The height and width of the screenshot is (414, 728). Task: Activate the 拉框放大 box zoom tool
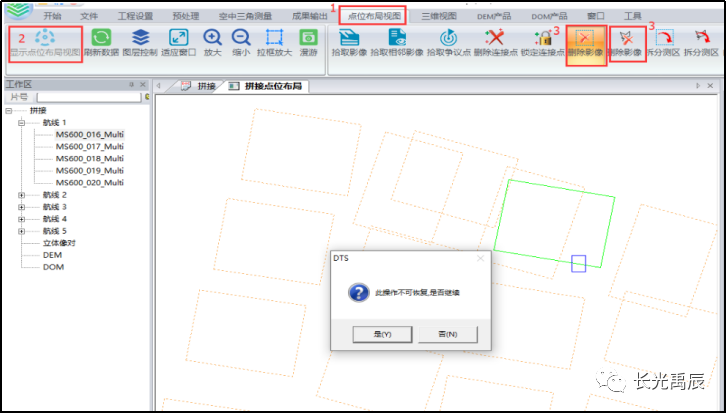275,40
